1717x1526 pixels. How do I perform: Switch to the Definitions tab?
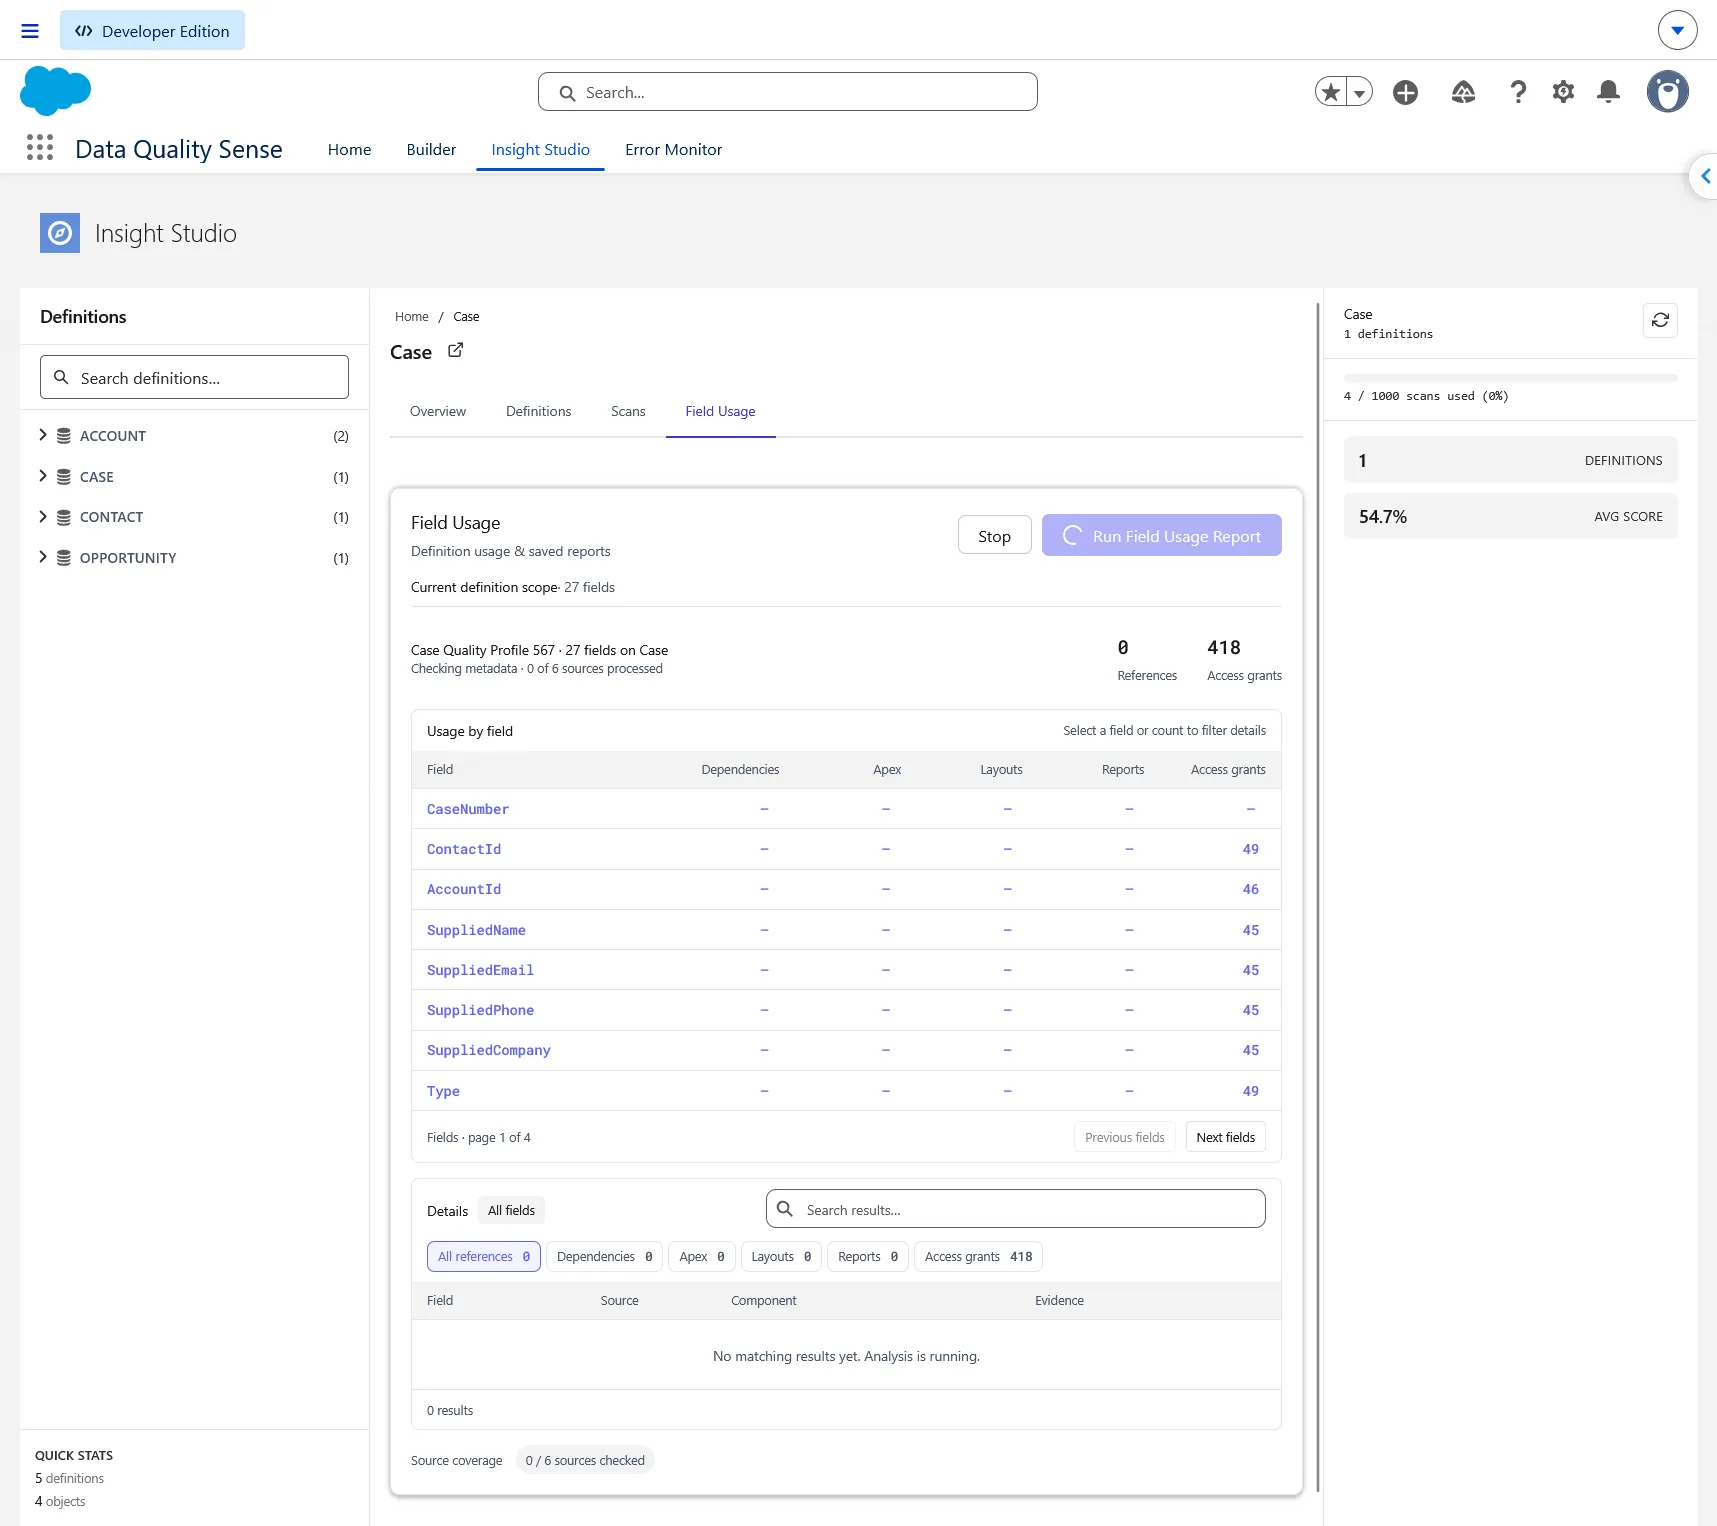pyautogui.click(x=538, y=411)
